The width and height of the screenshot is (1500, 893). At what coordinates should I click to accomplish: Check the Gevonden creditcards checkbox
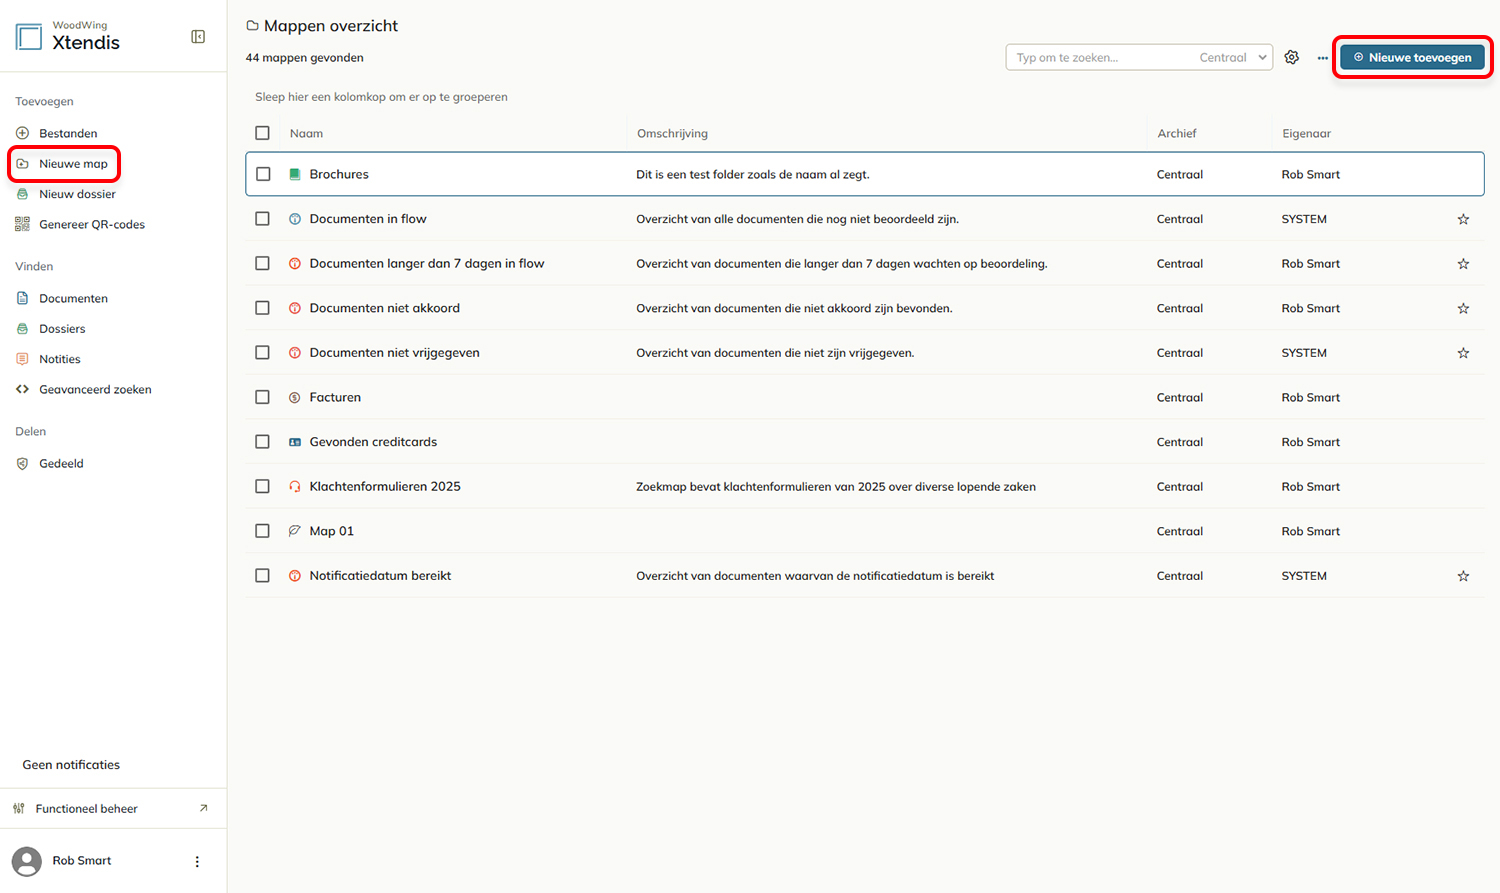point(262,442)
